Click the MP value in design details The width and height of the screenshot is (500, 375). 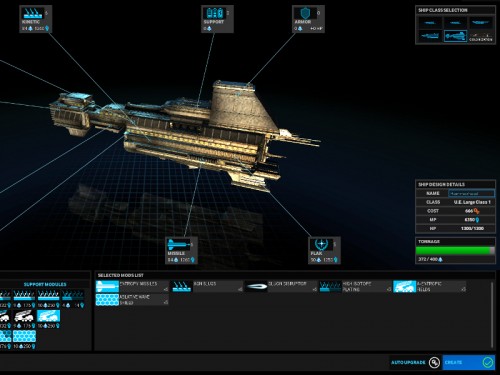coord(472,220)
